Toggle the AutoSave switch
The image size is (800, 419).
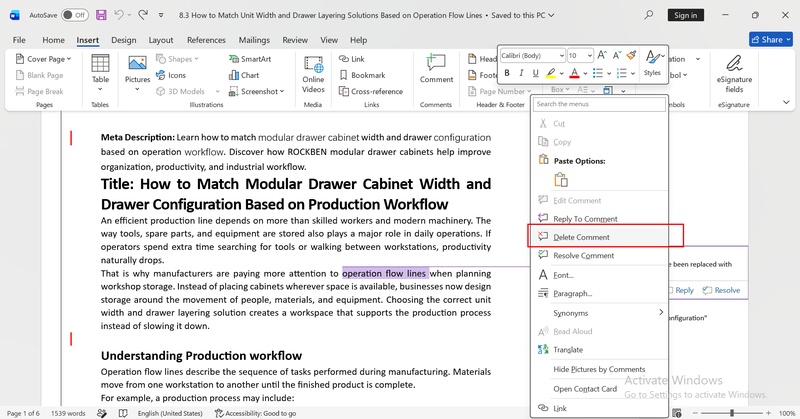(x=74, y=15)
